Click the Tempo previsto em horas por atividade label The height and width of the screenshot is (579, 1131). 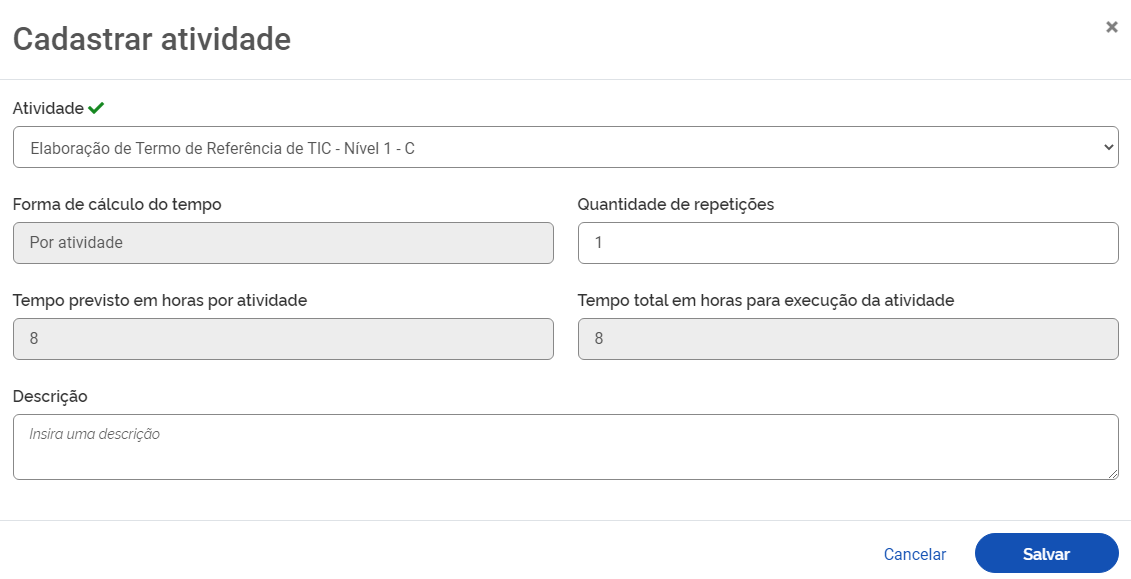[x=160, y=300]
